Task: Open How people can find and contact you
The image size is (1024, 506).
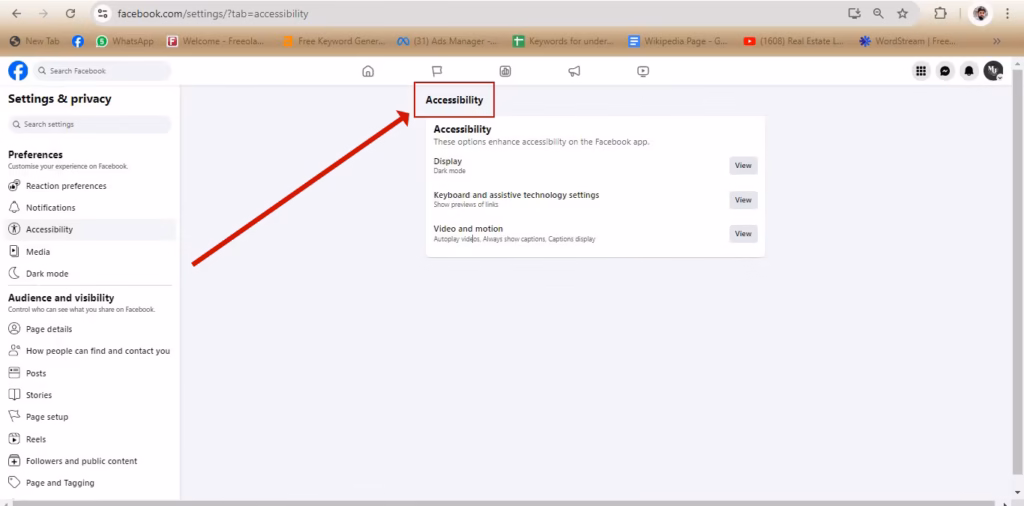Action: [91, 351]
